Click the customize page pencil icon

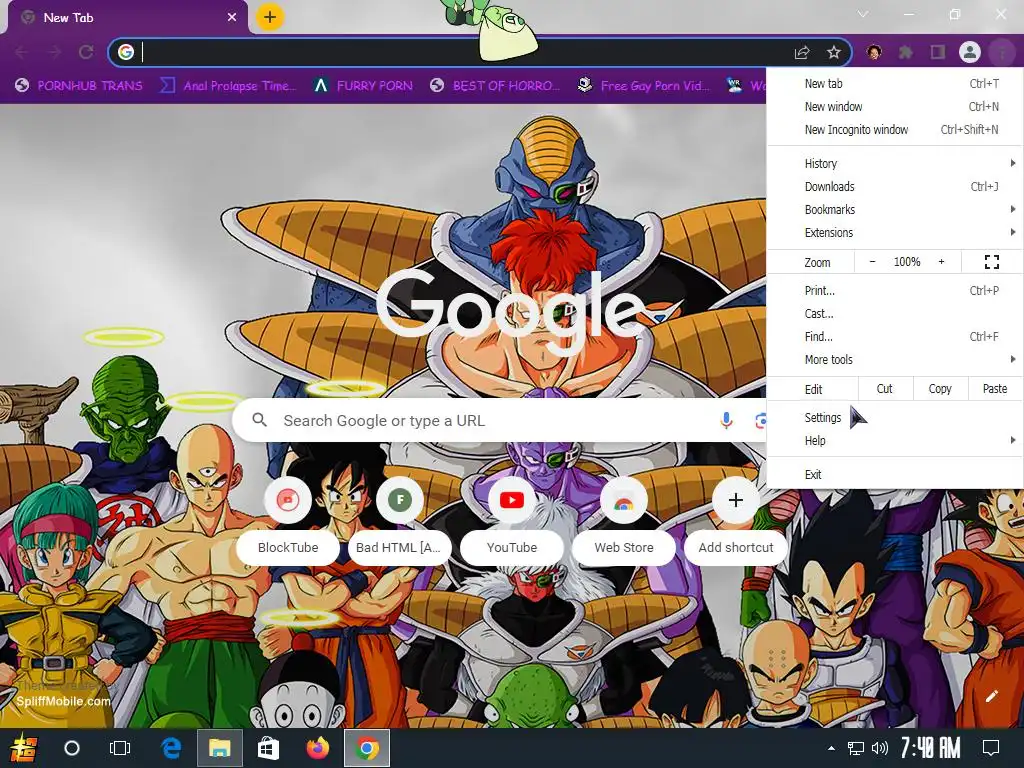tap(991, 696)
